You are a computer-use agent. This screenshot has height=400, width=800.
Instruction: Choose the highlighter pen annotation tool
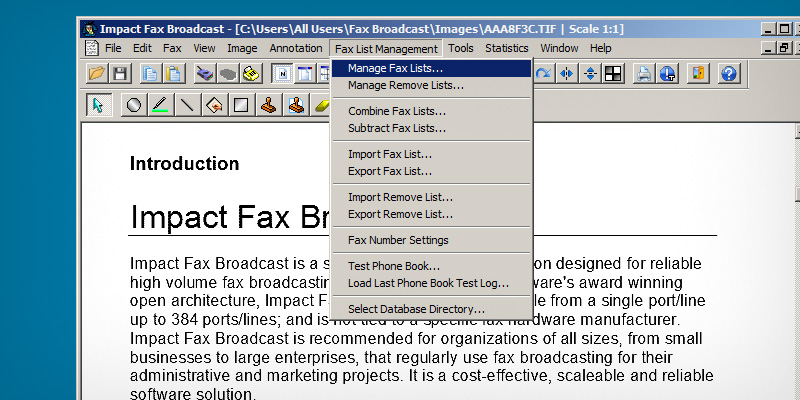pyautogui.click(x=160, y=105)
